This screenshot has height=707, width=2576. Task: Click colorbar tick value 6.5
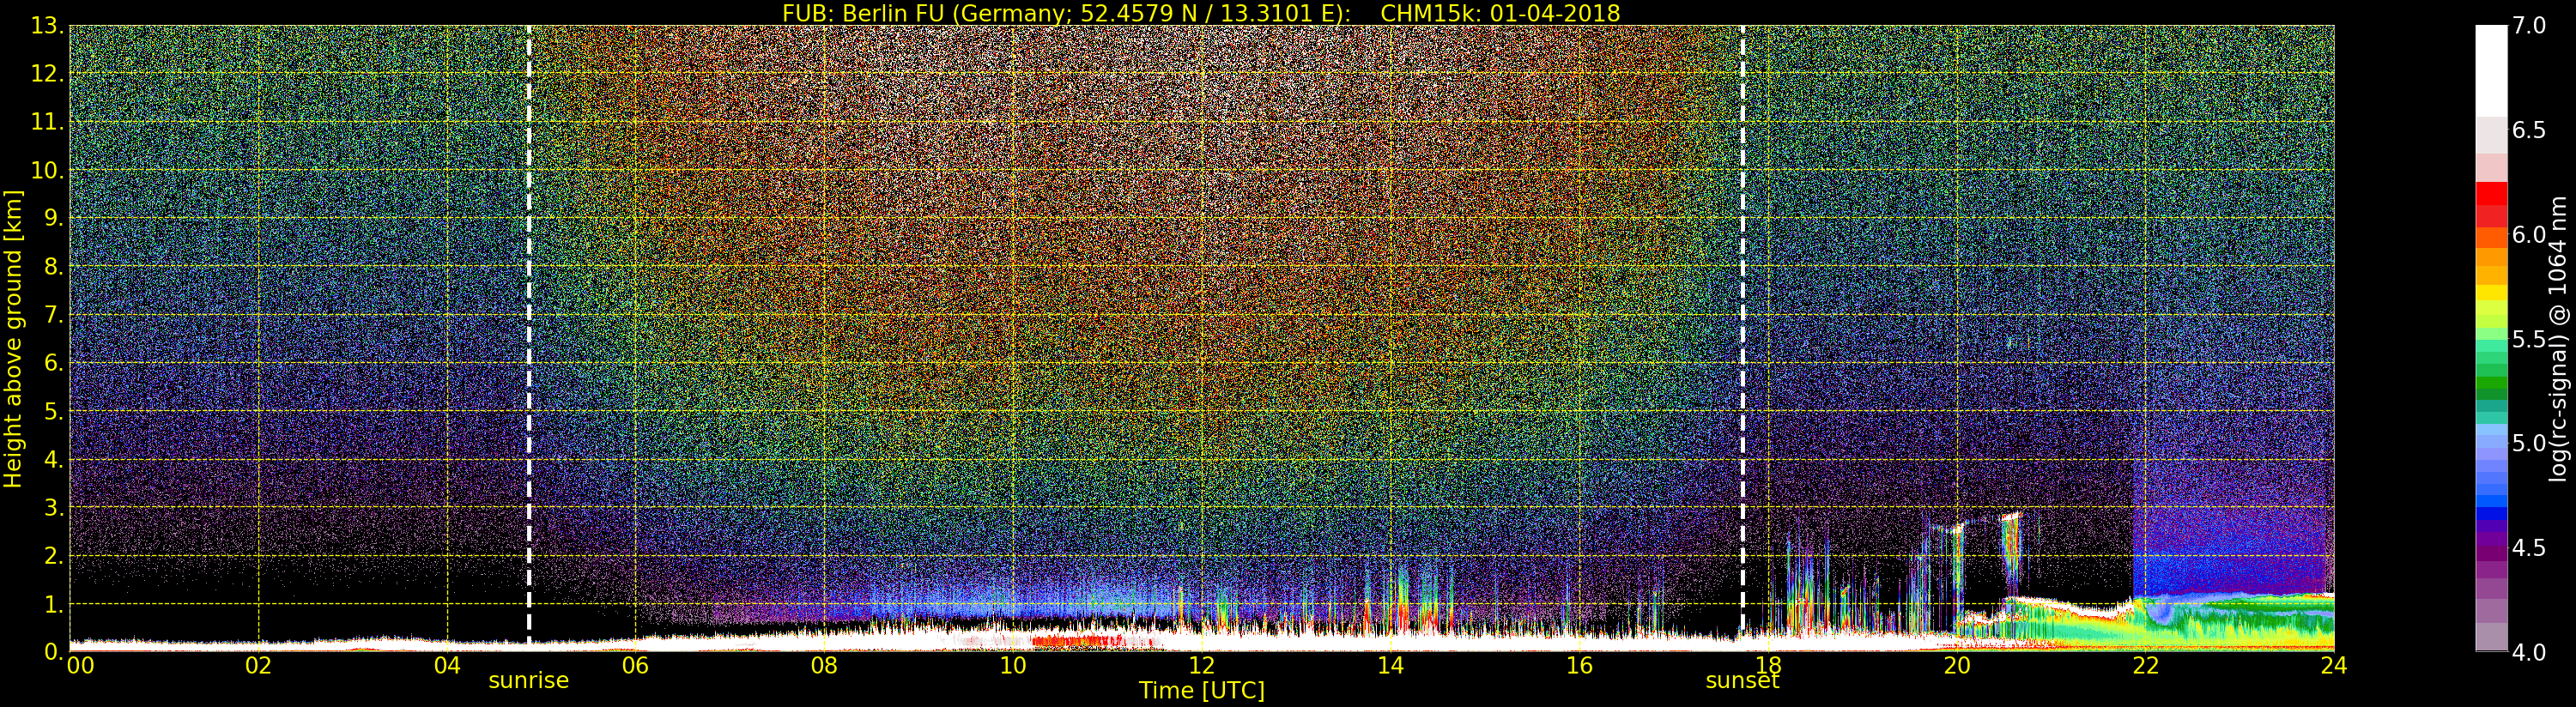[x=2529, y=130]
